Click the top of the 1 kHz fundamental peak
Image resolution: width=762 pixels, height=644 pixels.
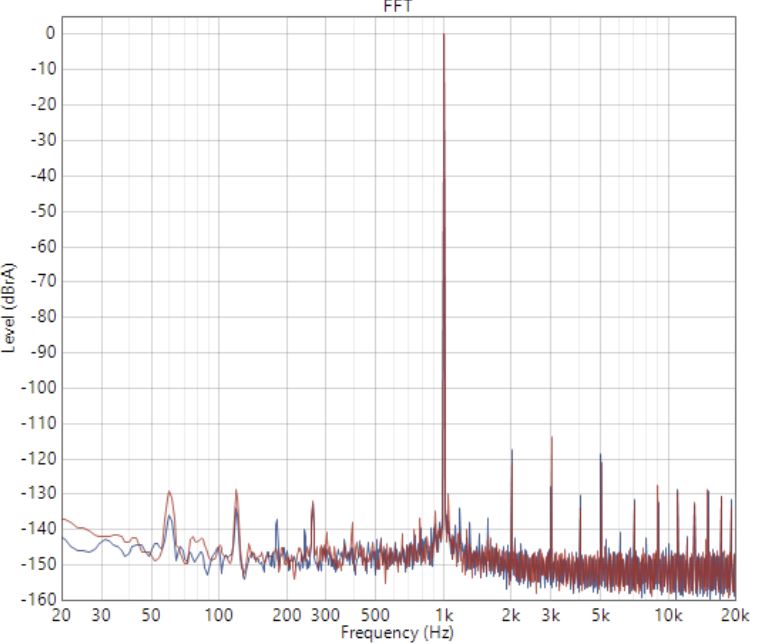[x=444, y=34]
